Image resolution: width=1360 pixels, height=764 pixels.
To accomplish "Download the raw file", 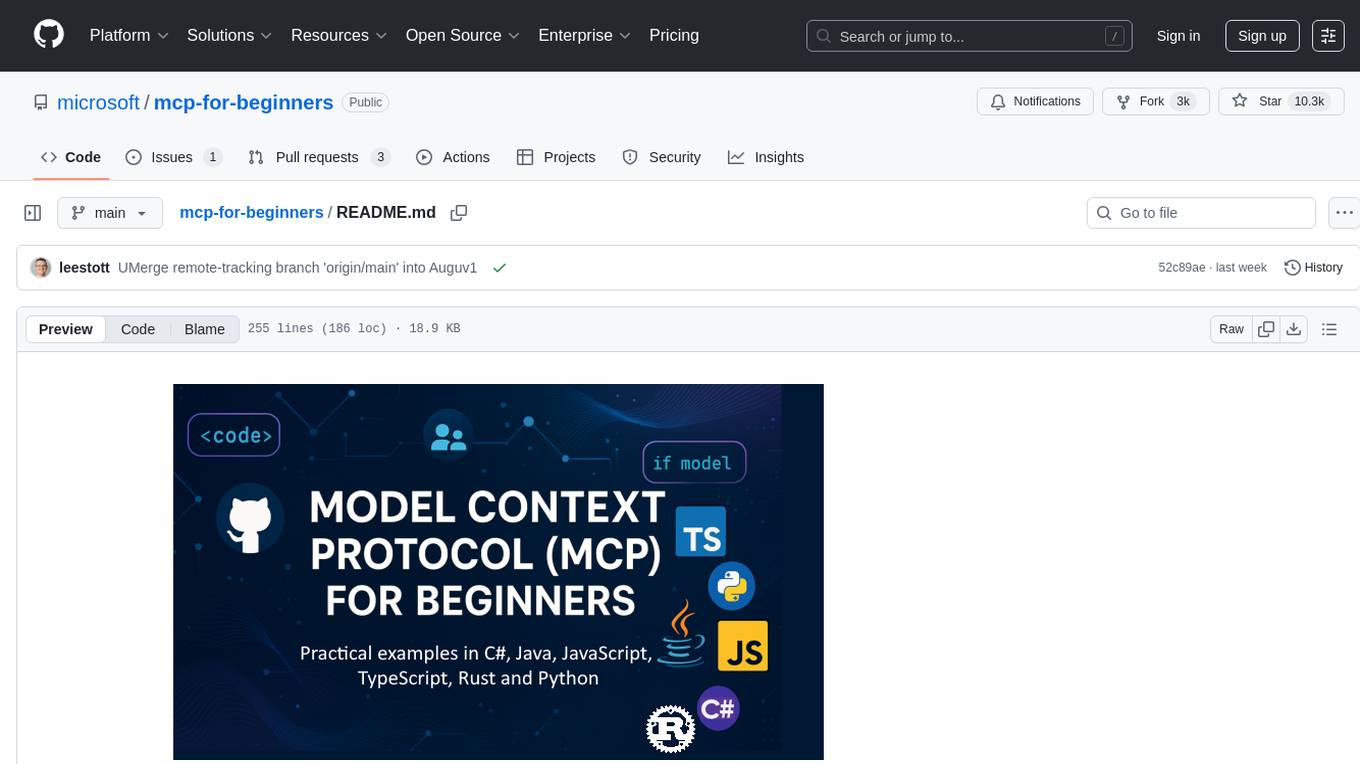I will (1294, 329).
